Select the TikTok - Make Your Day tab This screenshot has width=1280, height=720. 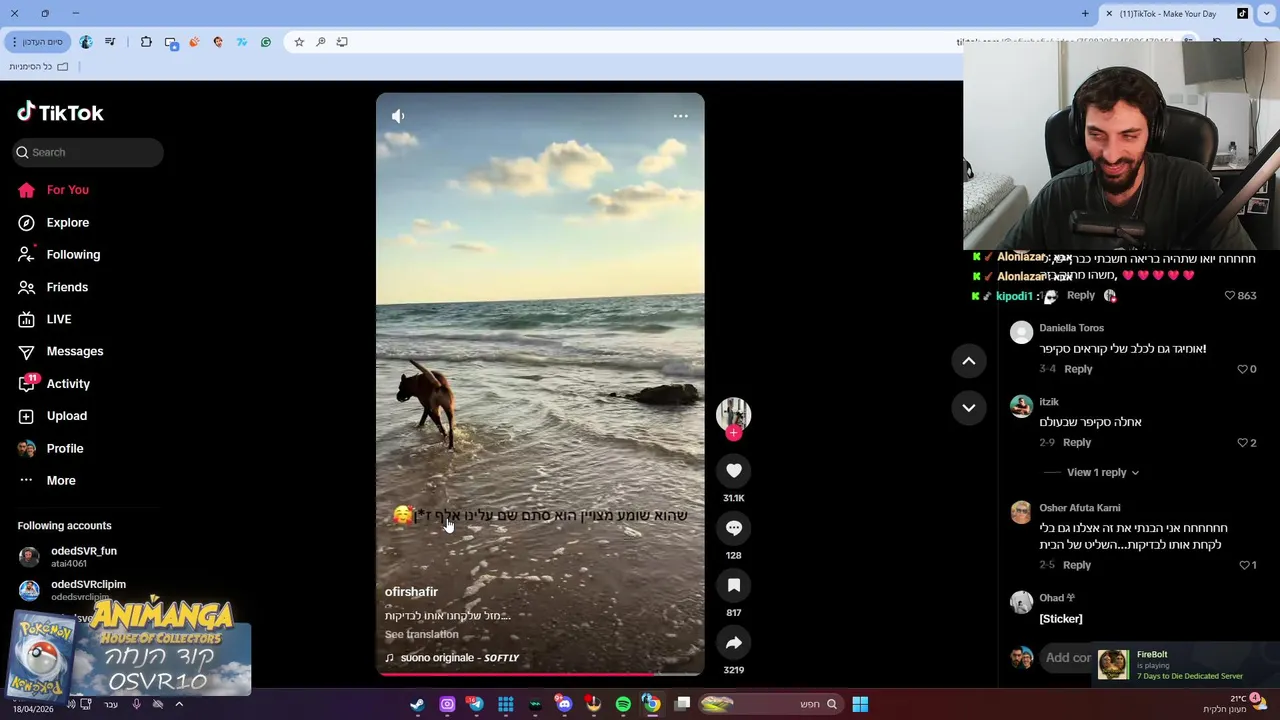point(1176,14)
